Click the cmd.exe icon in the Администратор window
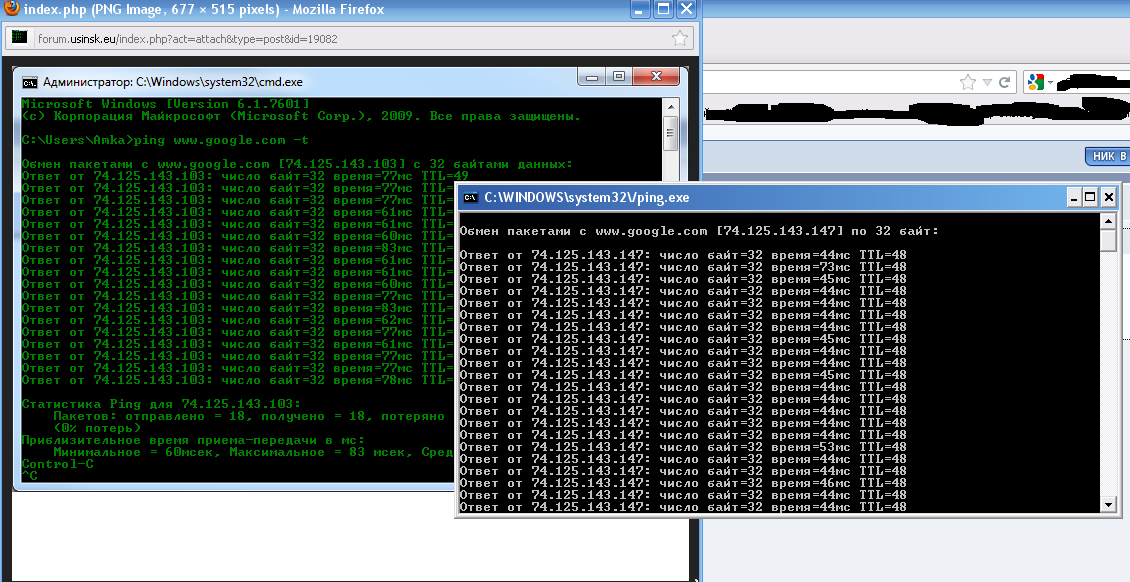The width and height of the screenshot is (1130, 582). 30,82
